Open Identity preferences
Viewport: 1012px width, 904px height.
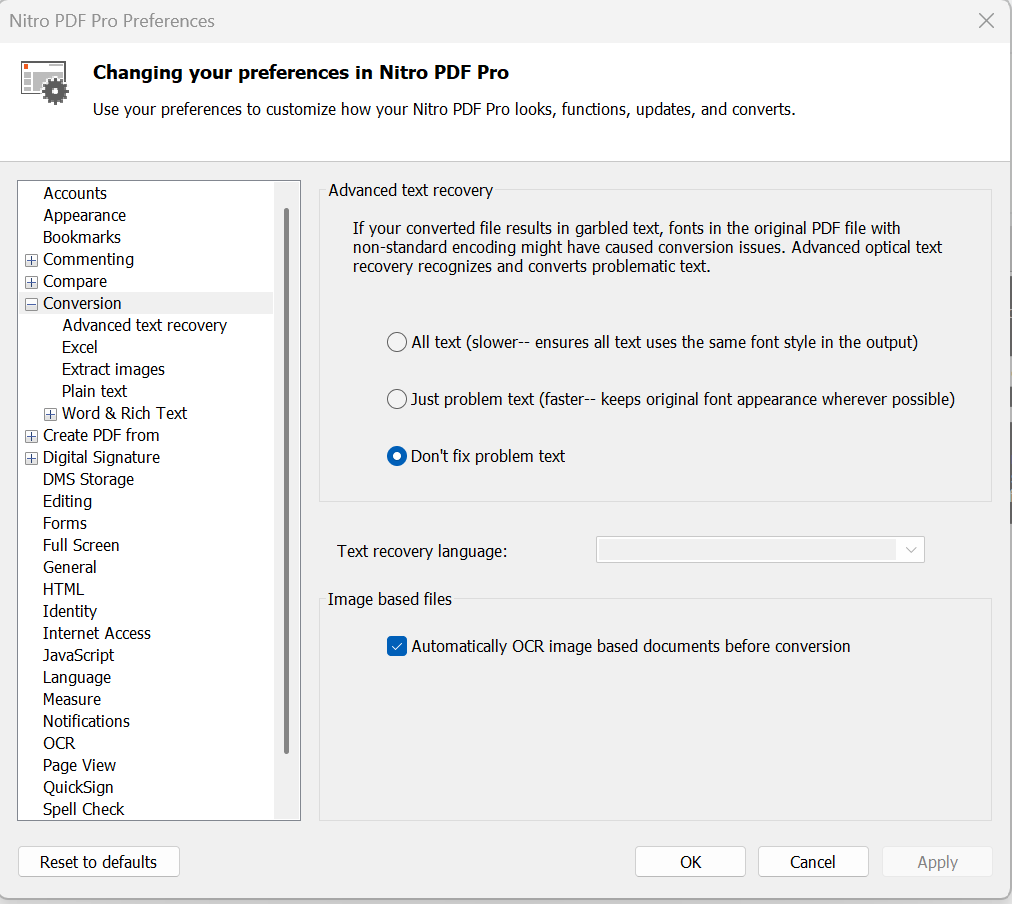pos(70,611)
